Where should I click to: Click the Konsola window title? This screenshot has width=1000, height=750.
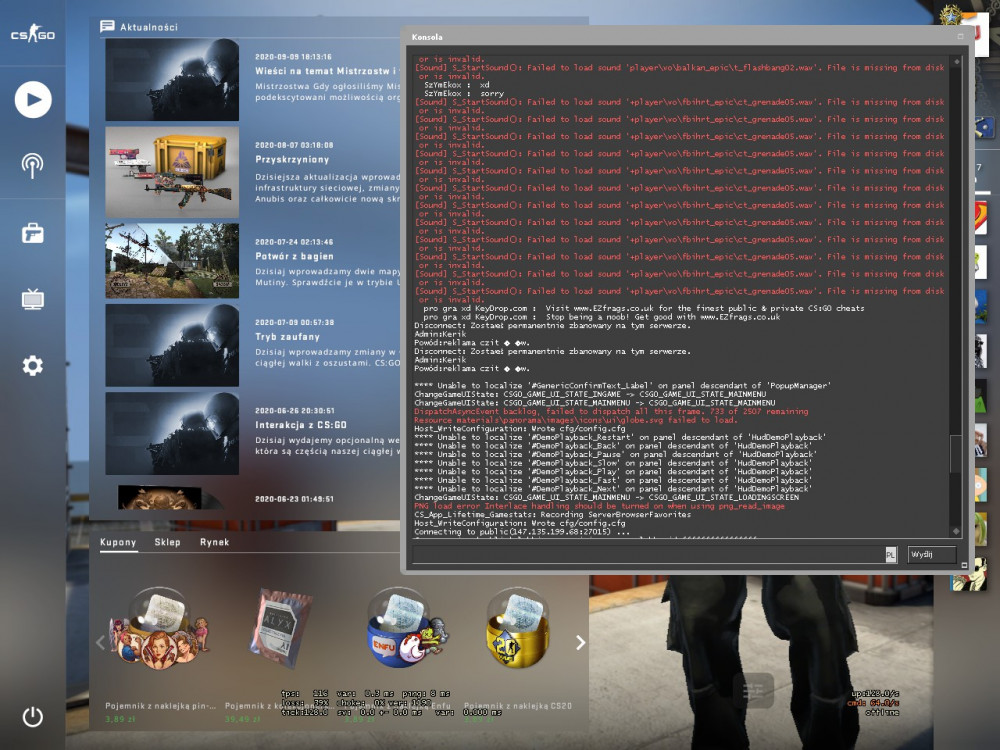click(427, 37)
